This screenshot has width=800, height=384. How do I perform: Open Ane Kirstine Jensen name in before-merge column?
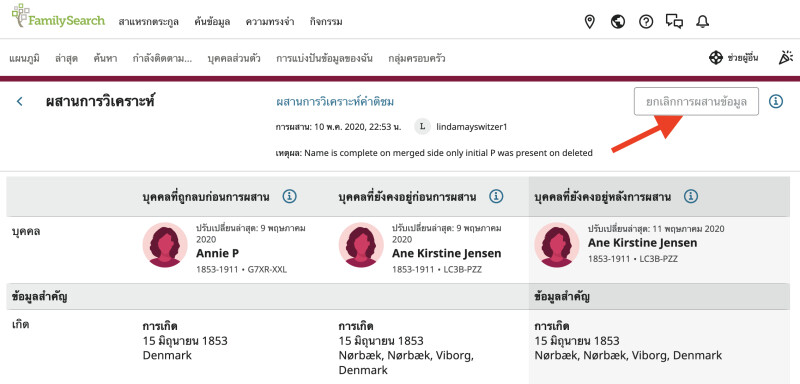pos(447,253)
